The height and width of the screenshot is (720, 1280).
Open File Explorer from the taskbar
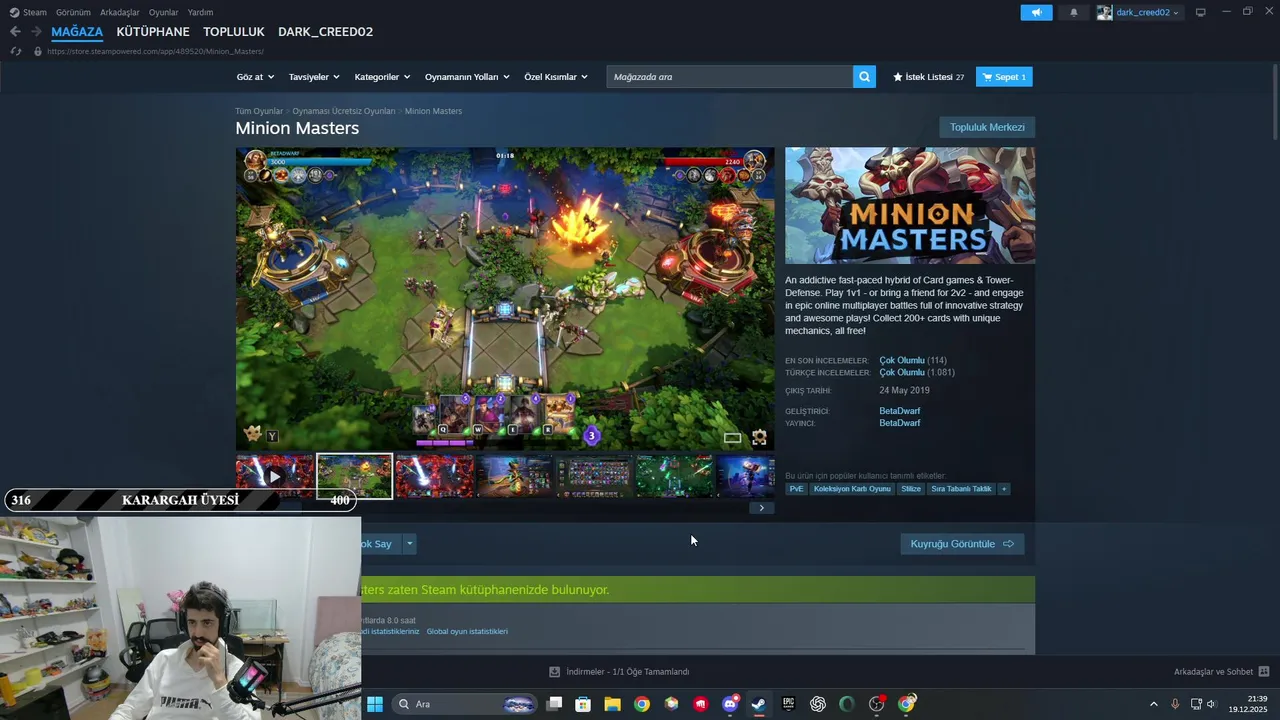[x=612, y=704]
